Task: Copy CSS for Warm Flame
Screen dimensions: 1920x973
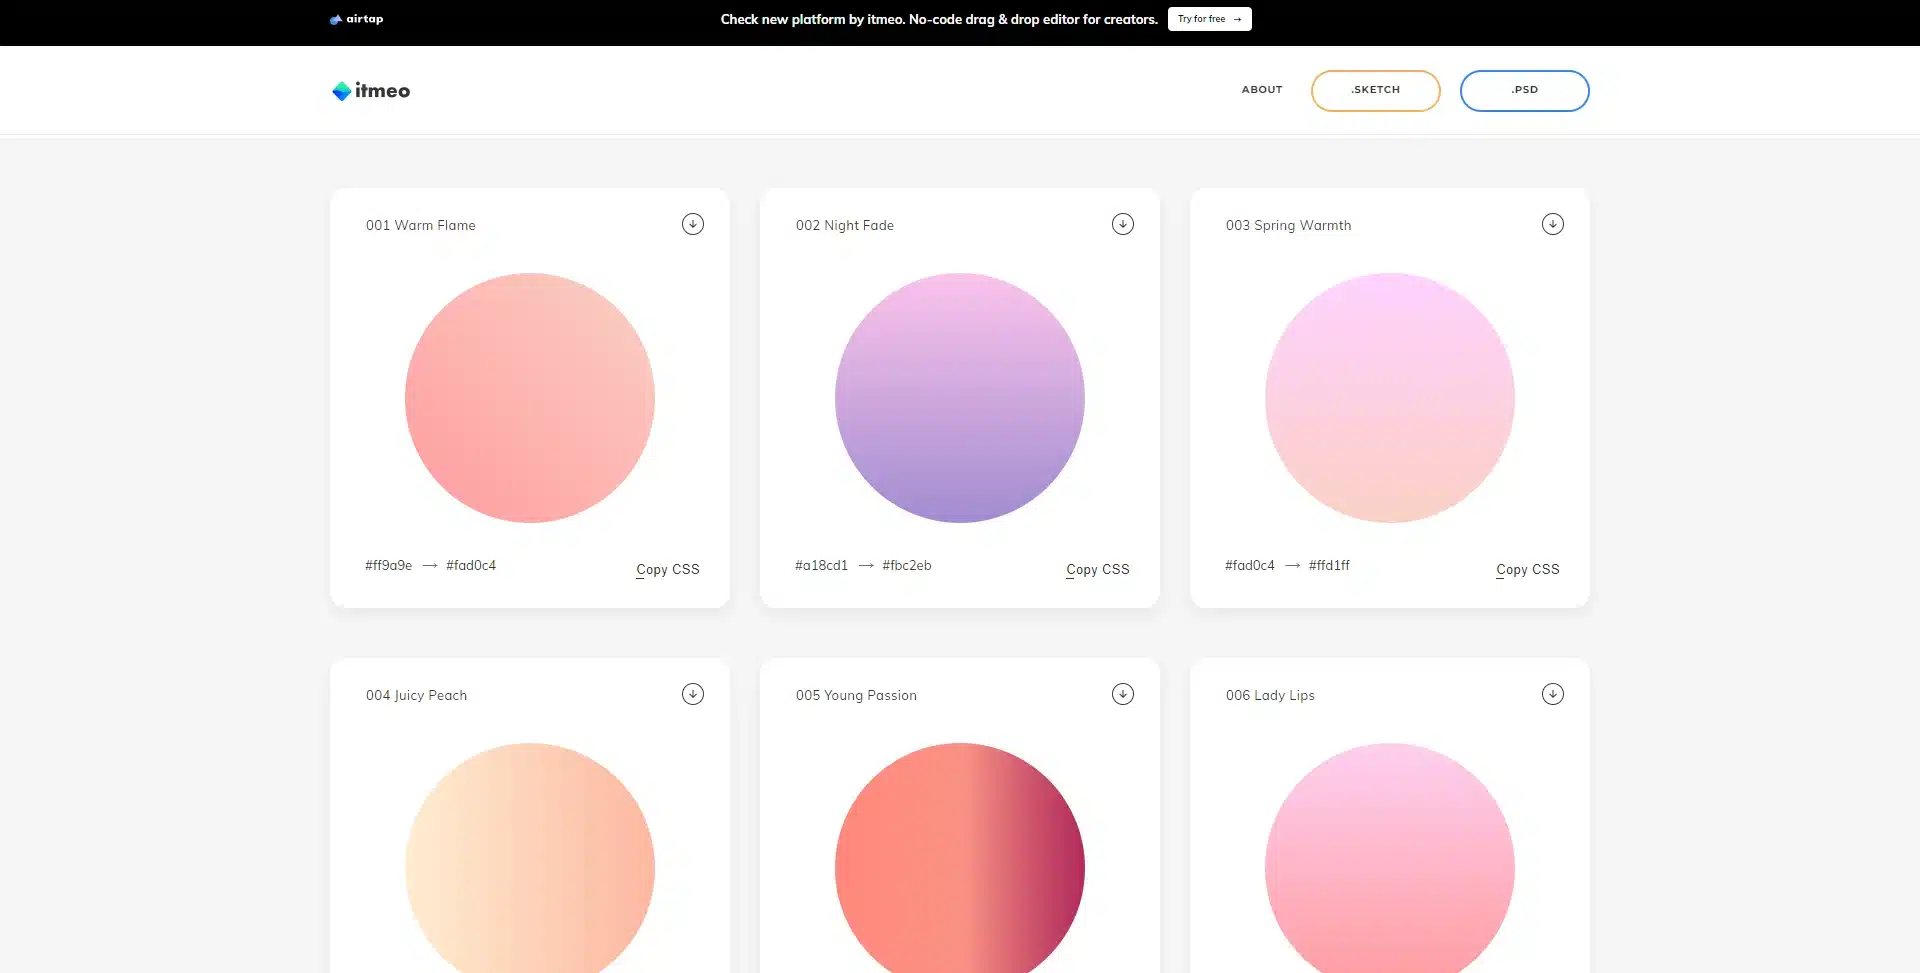Action: coord(667,569)
